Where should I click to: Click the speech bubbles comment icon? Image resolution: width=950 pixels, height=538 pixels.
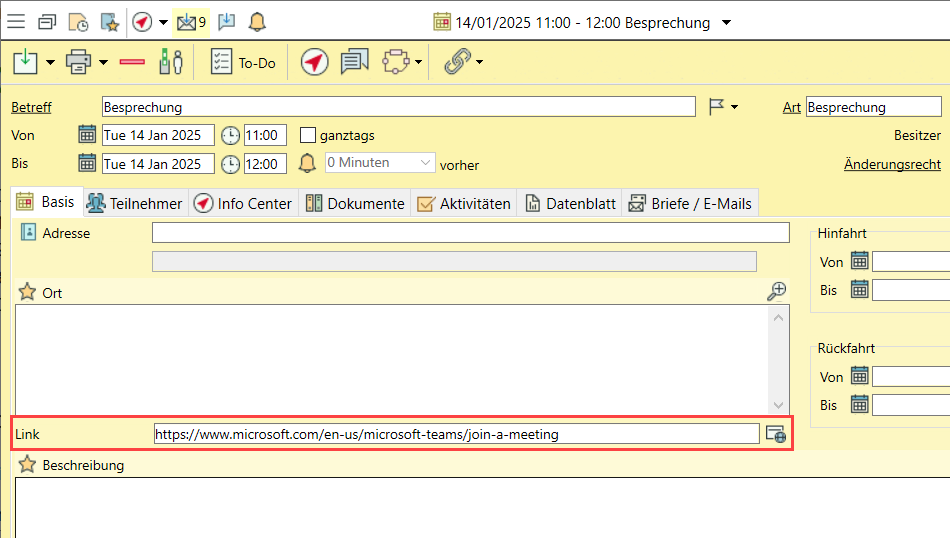[354, 62]
